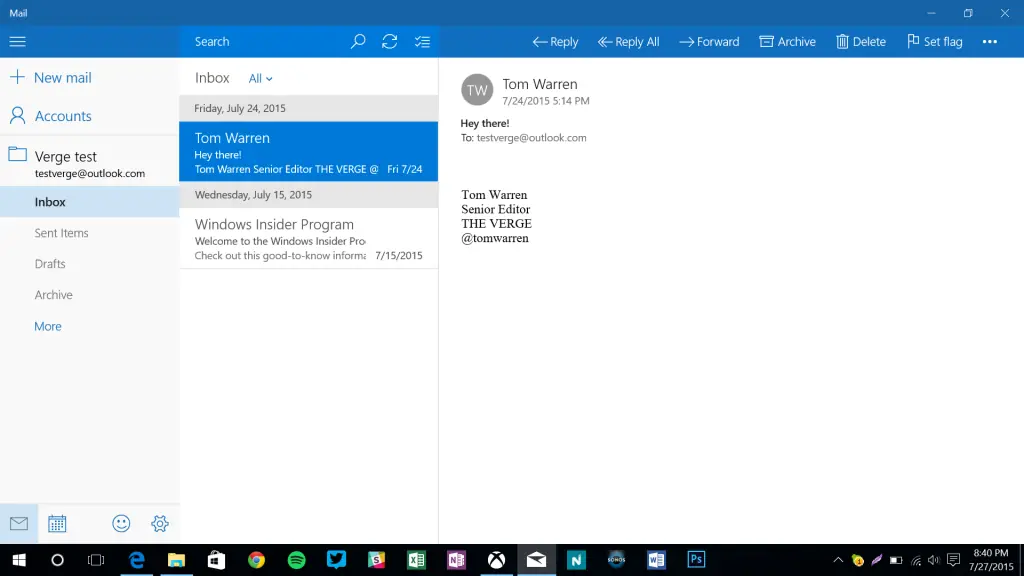Set flag on this message
The width and height of the screenshot is (1024, 576).
point(935,41)
